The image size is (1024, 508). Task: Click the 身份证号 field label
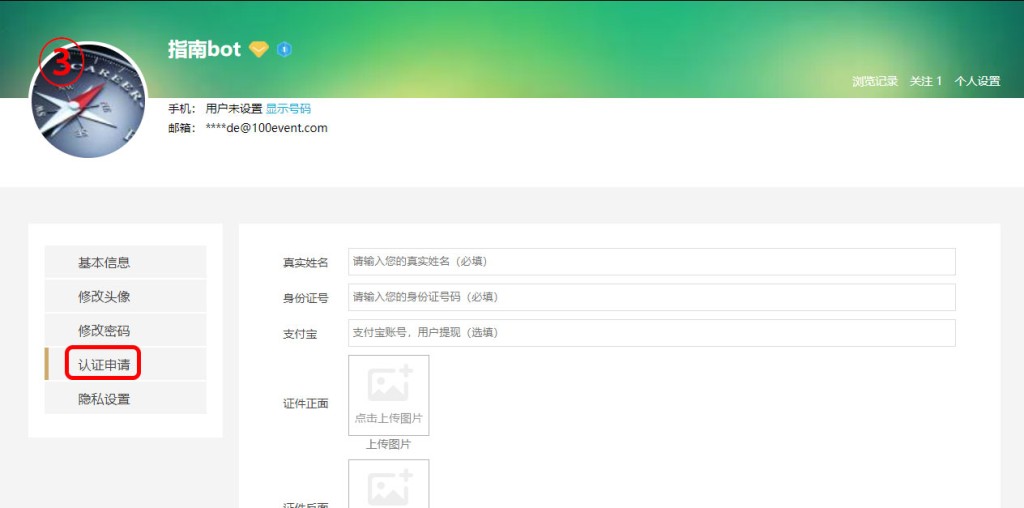[x=306, y=298]
